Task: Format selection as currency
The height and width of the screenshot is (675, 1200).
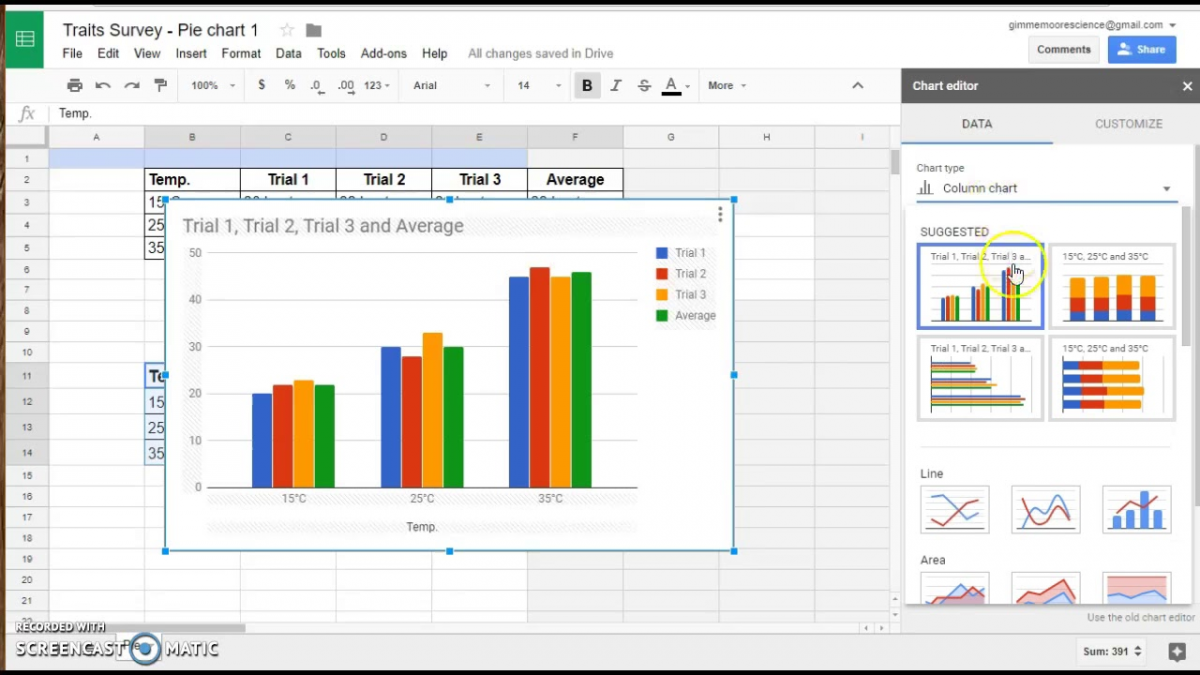Action: 261,85
